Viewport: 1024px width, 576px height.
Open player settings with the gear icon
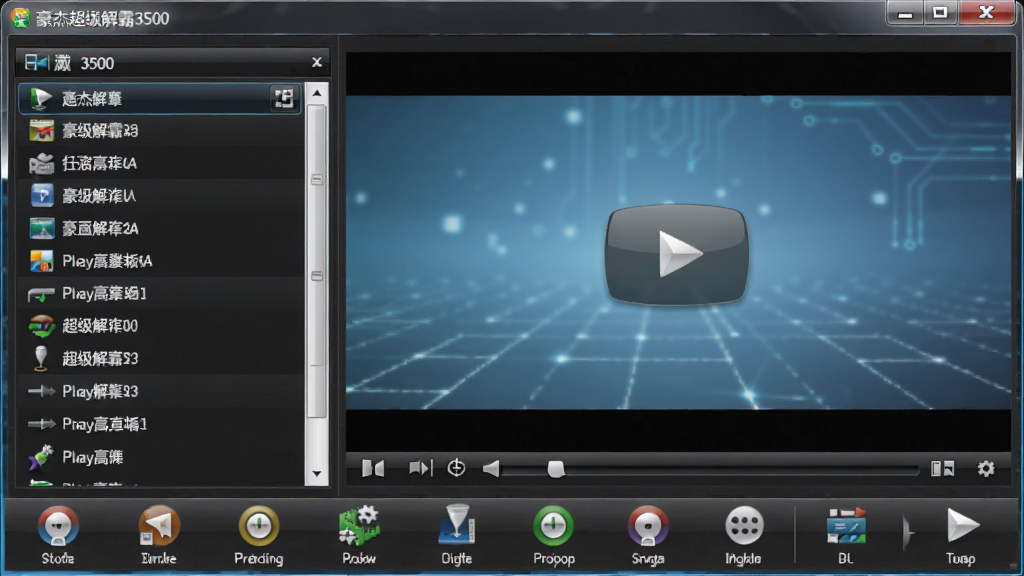(x=985, y=468)
